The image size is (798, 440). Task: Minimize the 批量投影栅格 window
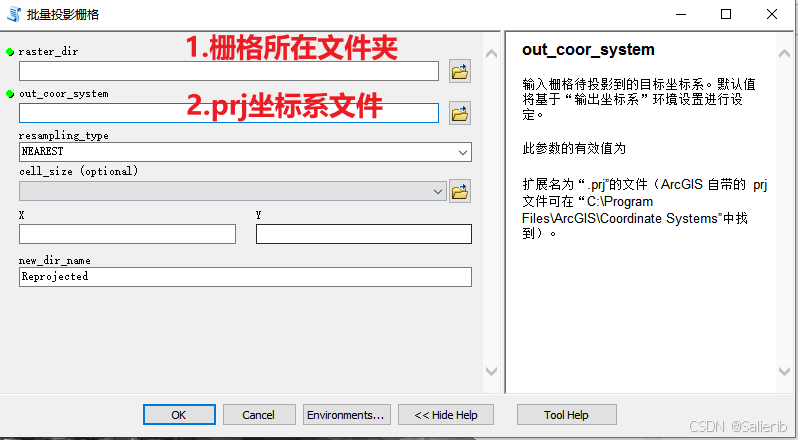(681, 14)
